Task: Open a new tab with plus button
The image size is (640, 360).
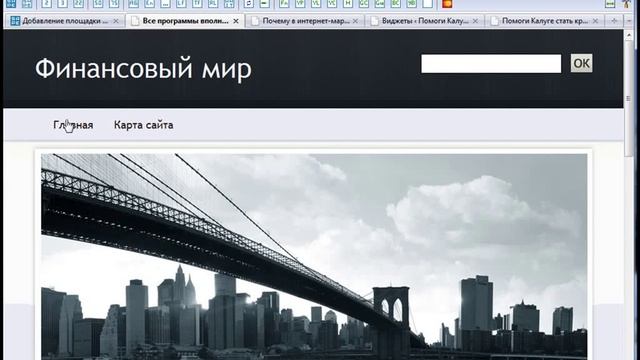Action: (x=614, y=21)
